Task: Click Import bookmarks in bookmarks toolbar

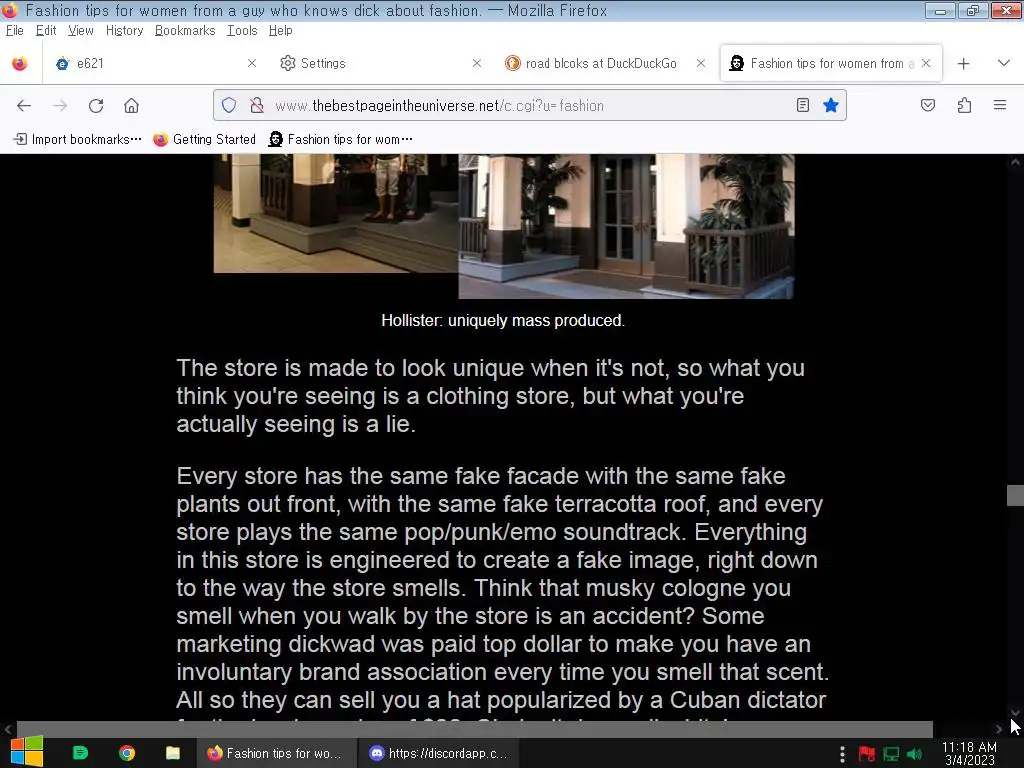Action: click(x=78, y=139)
